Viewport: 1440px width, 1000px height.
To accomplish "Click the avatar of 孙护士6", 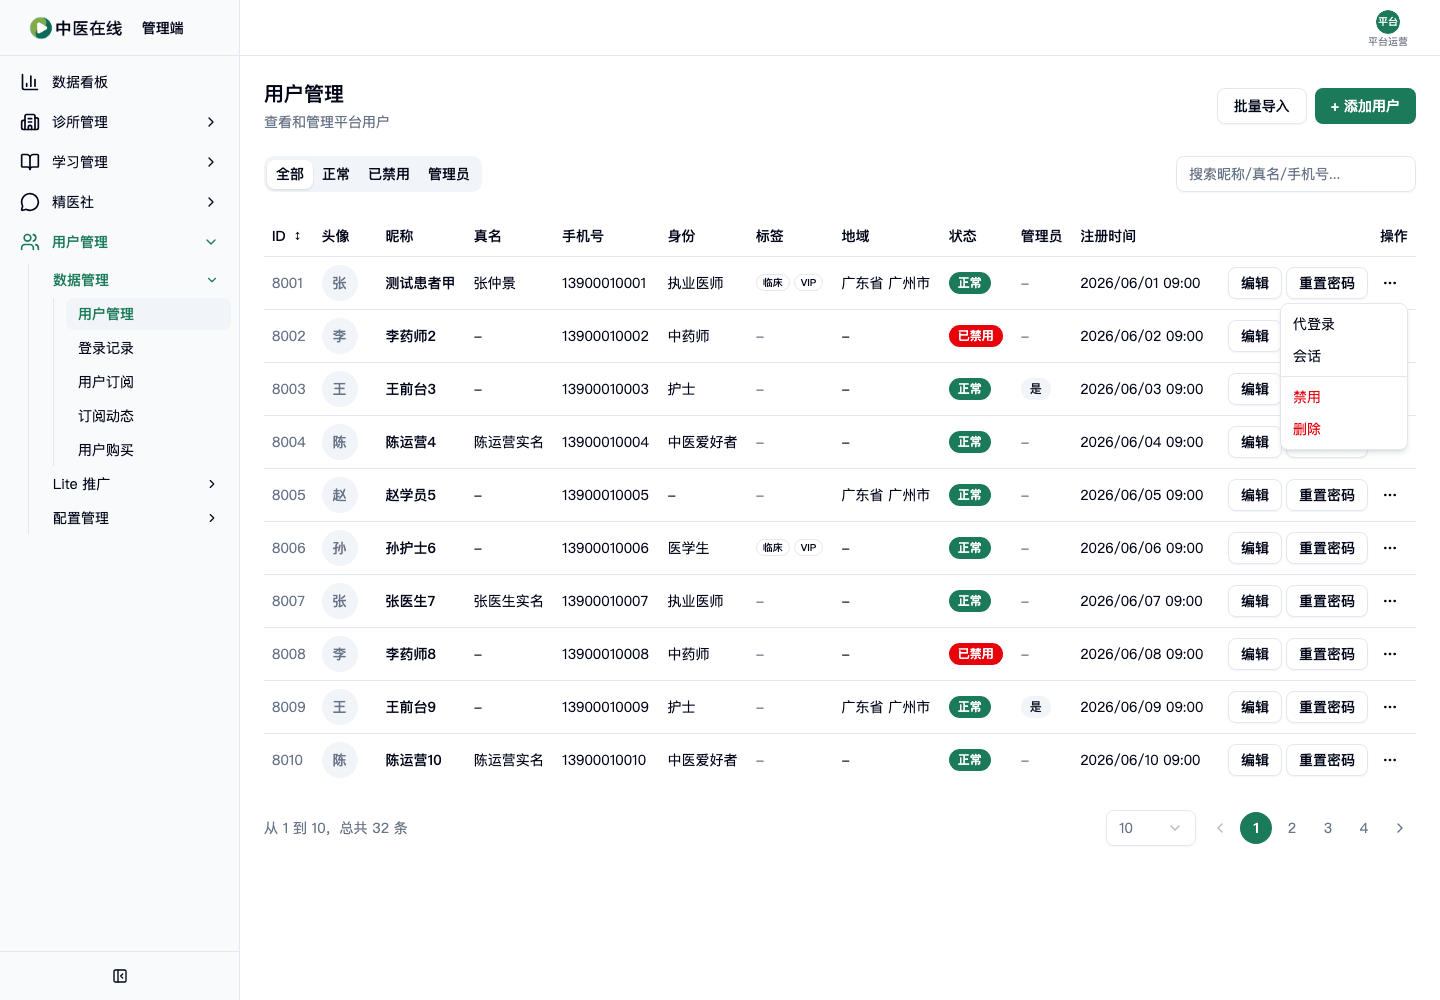I will click(x=340, y=548).
